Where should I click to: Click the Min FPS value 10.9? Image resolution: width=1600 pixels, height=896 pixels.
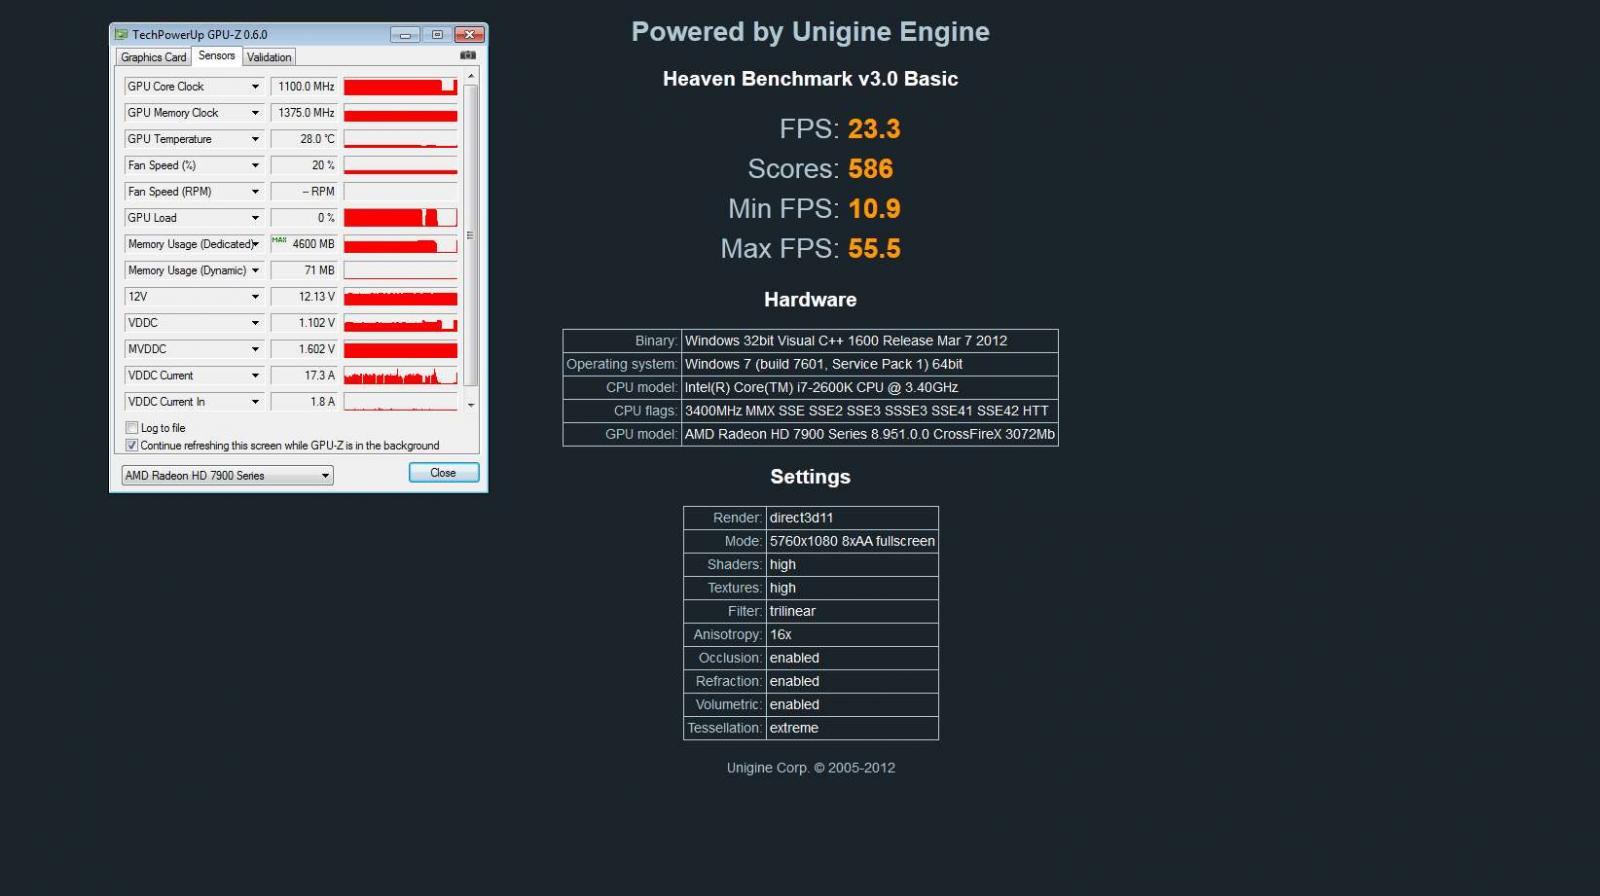(x=874, y=209)
